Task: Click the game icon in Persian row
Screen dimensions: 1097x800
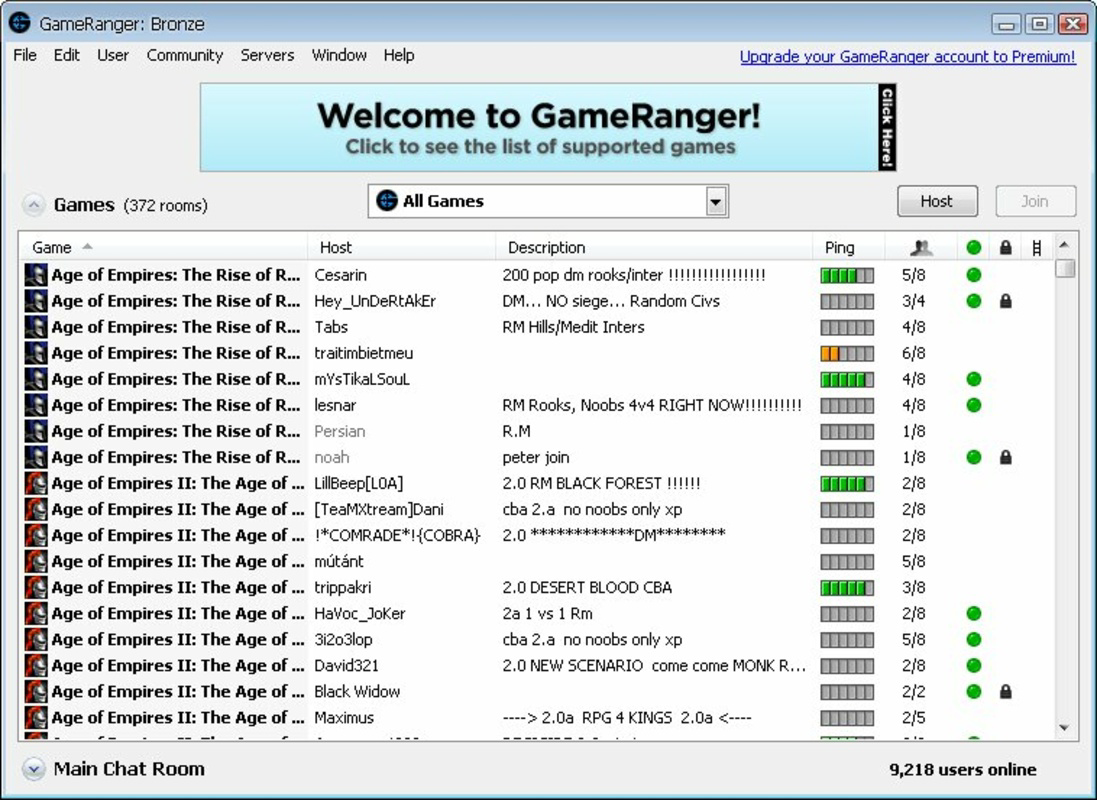Action: [x=36, y=431]
